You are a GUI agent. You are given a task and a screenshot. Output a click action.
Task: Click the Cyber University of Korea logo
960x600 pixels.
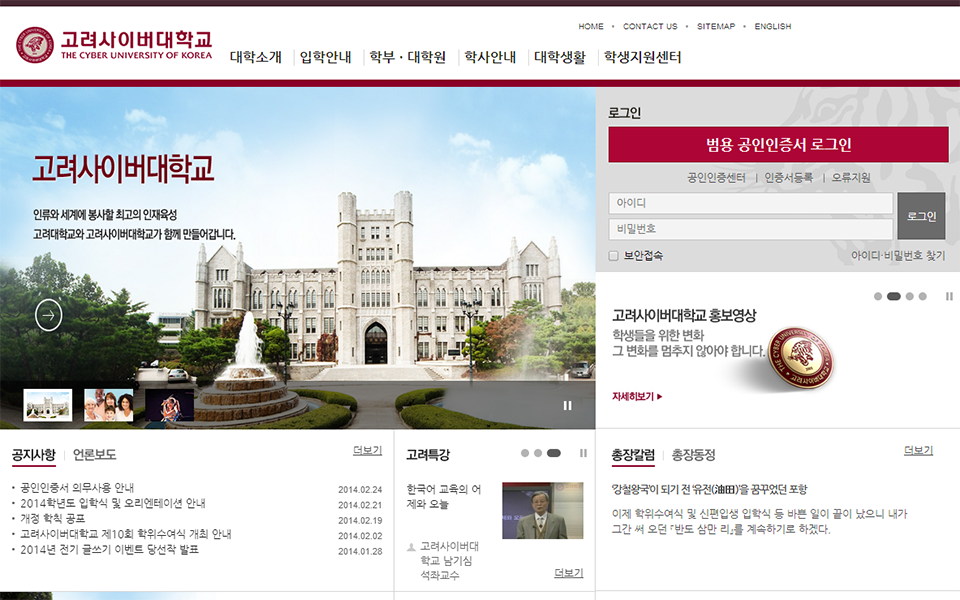pyautogui.click(x=114, y=45)
